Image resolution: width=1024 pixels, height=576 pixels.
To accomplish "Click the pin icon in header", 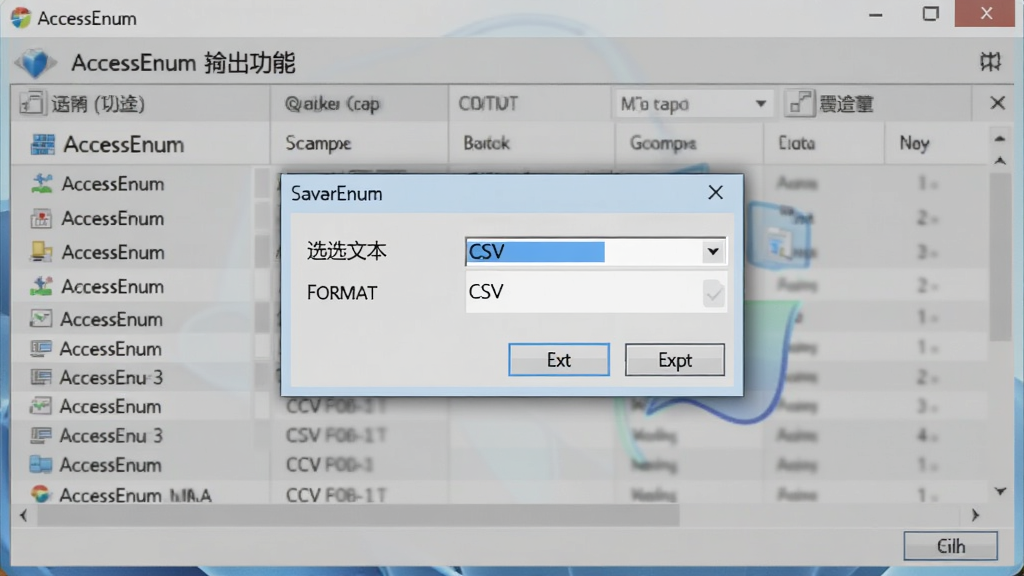I will 990,62.
